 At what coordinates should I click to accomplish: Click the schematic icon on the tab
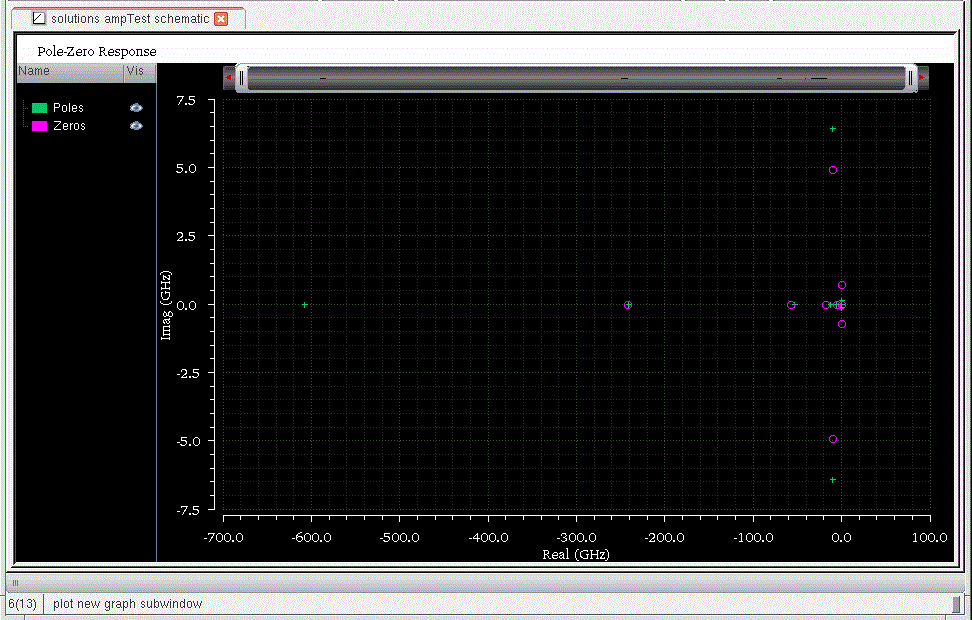coord(39,19)
